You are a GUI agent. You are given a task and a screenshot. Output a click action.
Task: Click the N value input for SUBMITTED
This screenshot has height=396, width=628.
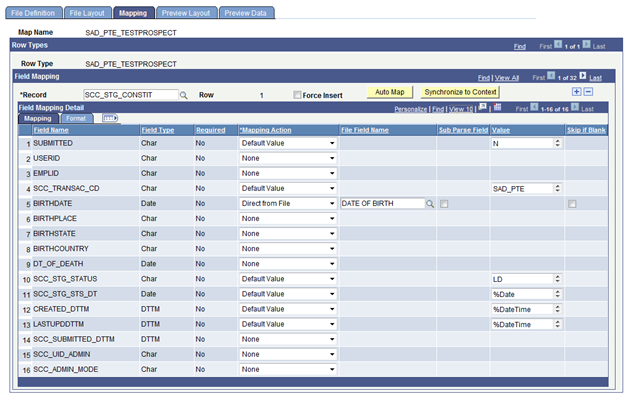(x=523, y=143)
